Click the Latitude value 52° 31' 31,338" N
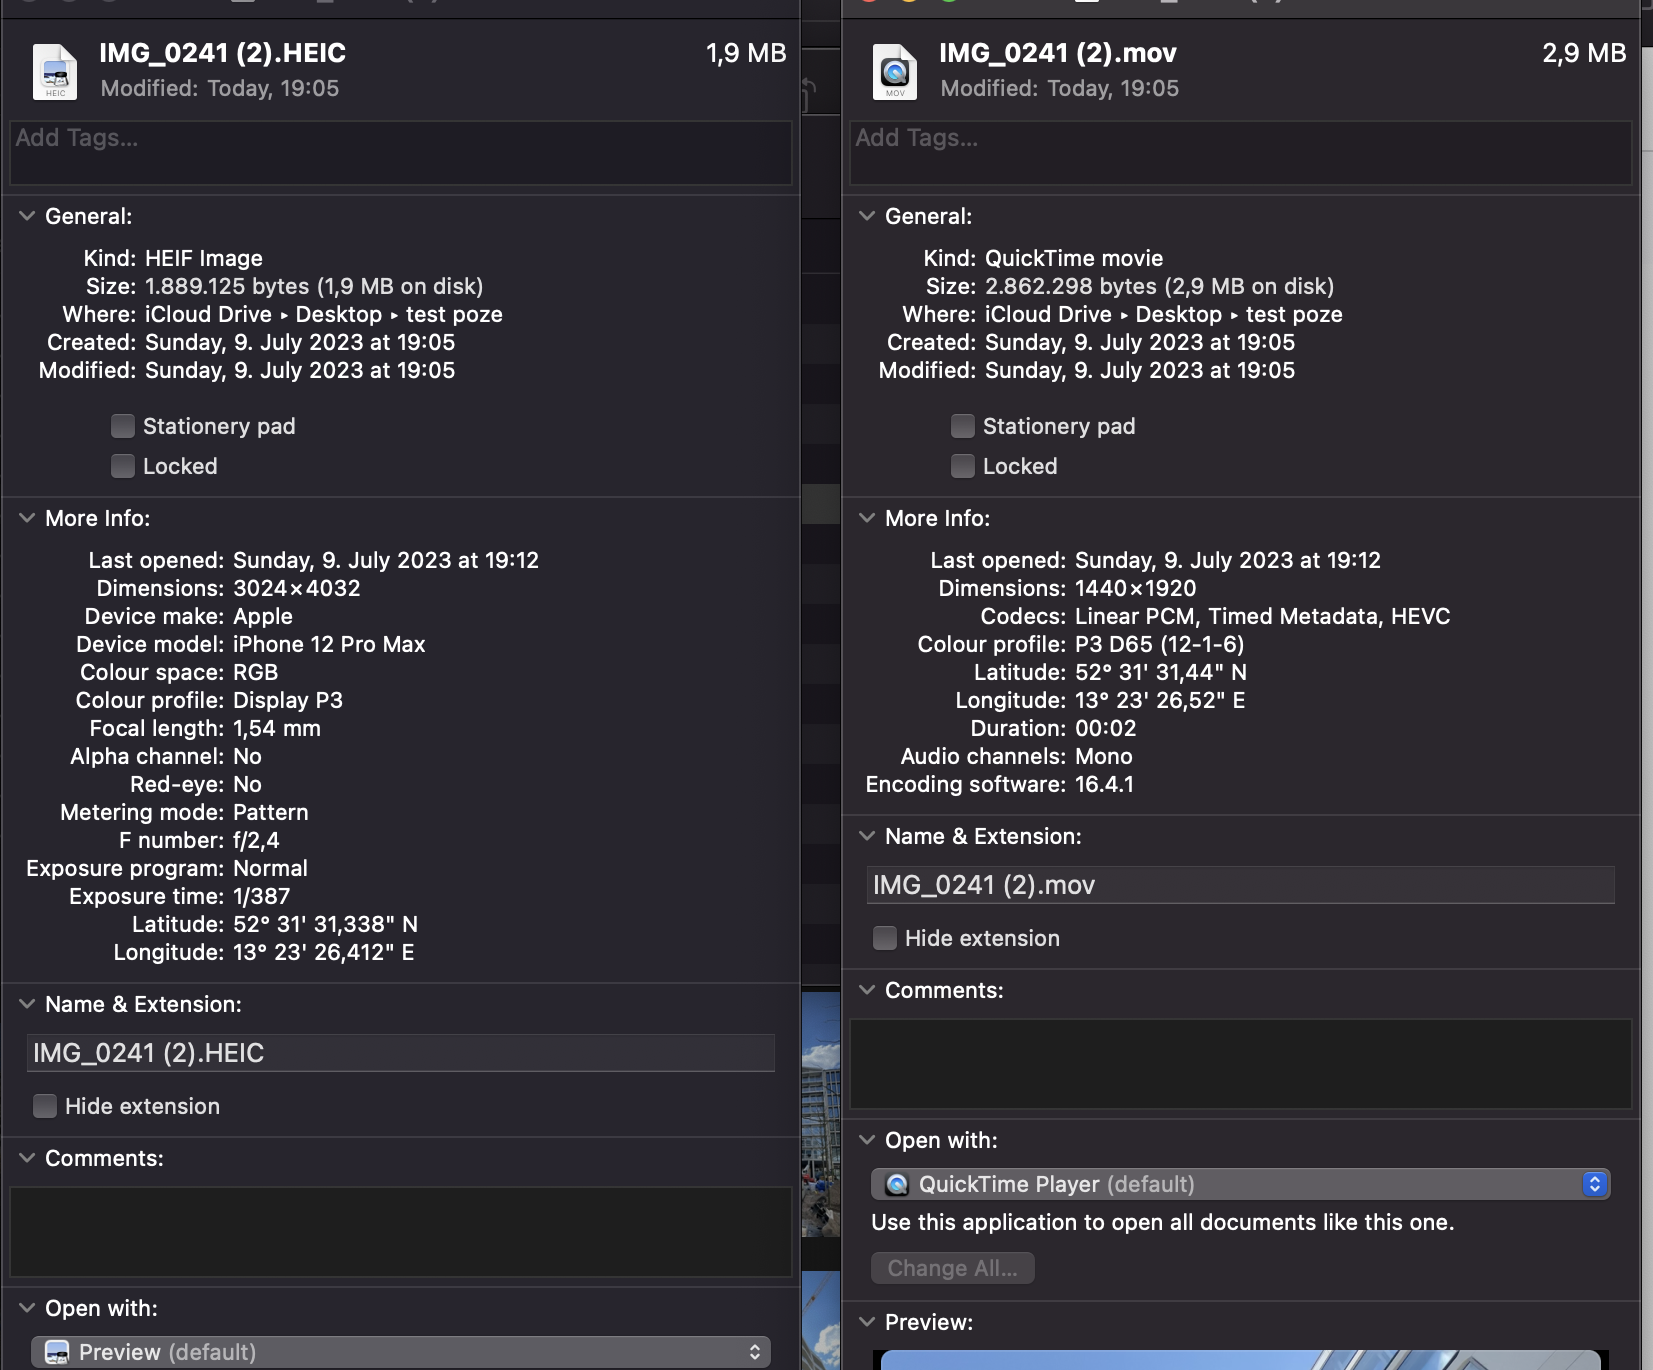The width and height of the screenshot is (1653, 1370). click(326, 924)
